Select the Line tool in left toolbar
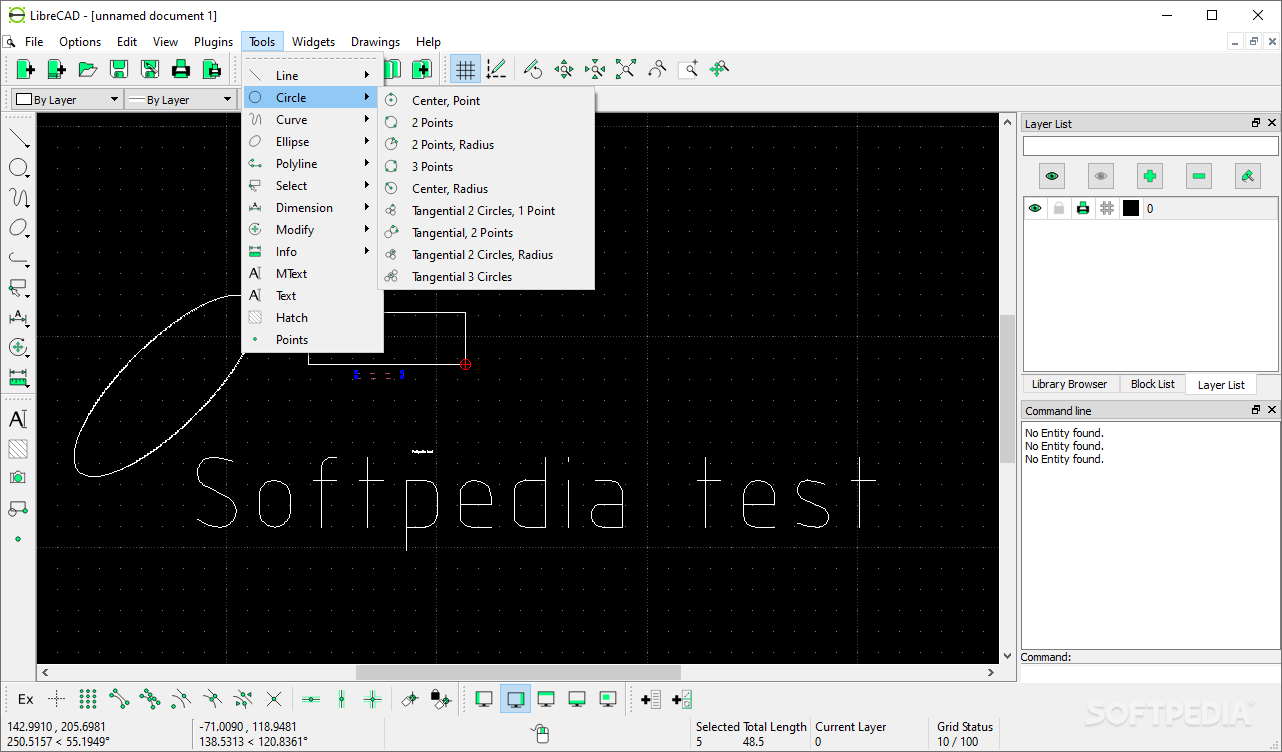1282x752 pixels. tap(19, 137)
